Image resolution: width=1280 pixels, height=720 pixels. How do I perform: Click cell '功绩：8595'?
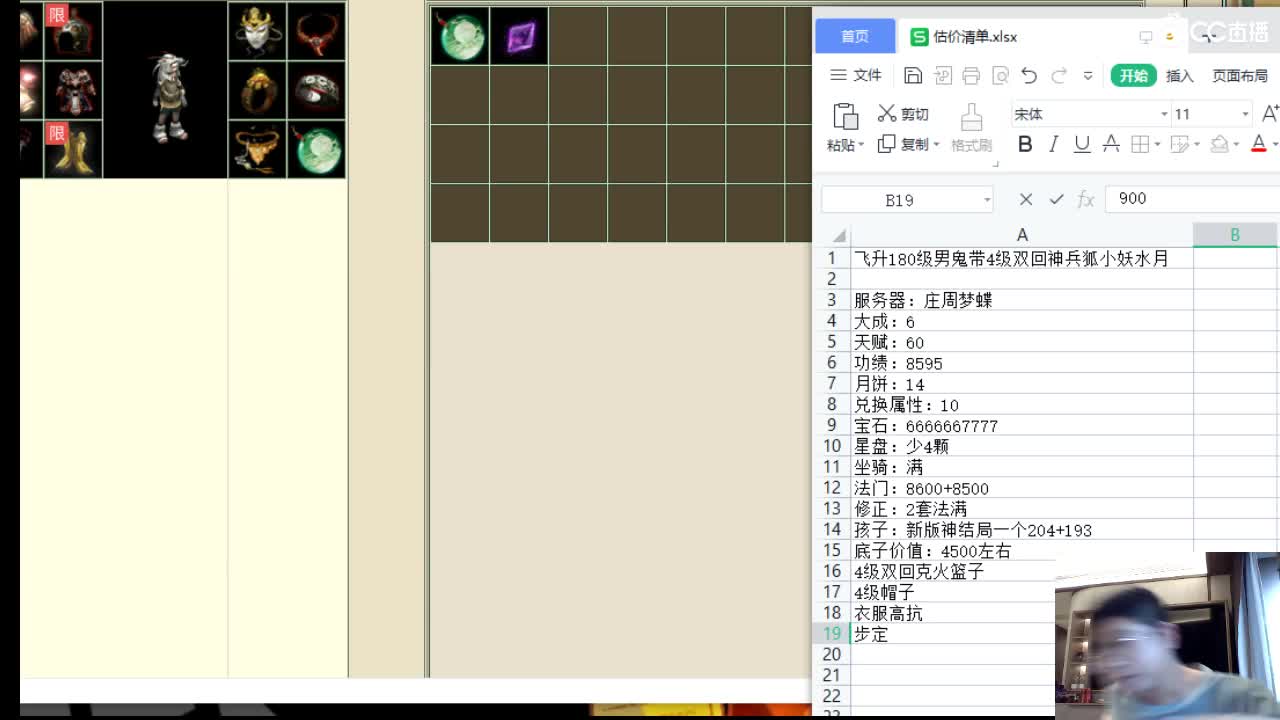1022,363
